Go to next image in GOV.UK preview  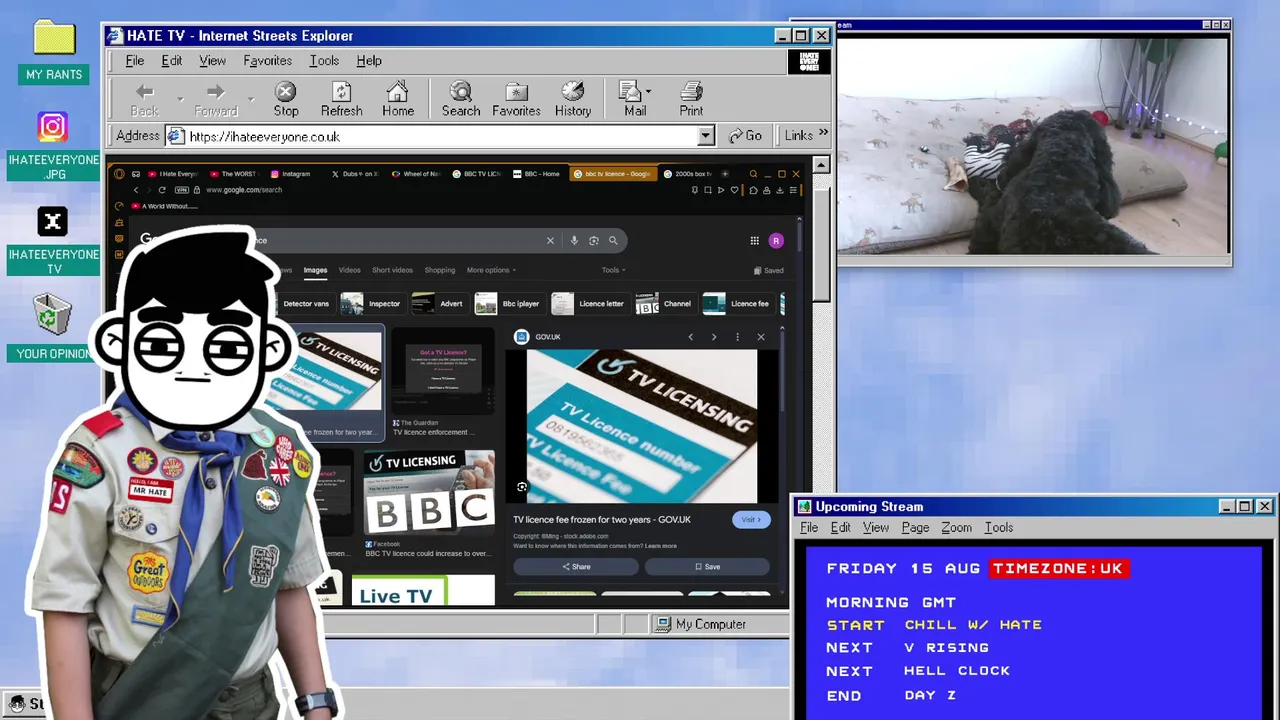click(713, 337)
